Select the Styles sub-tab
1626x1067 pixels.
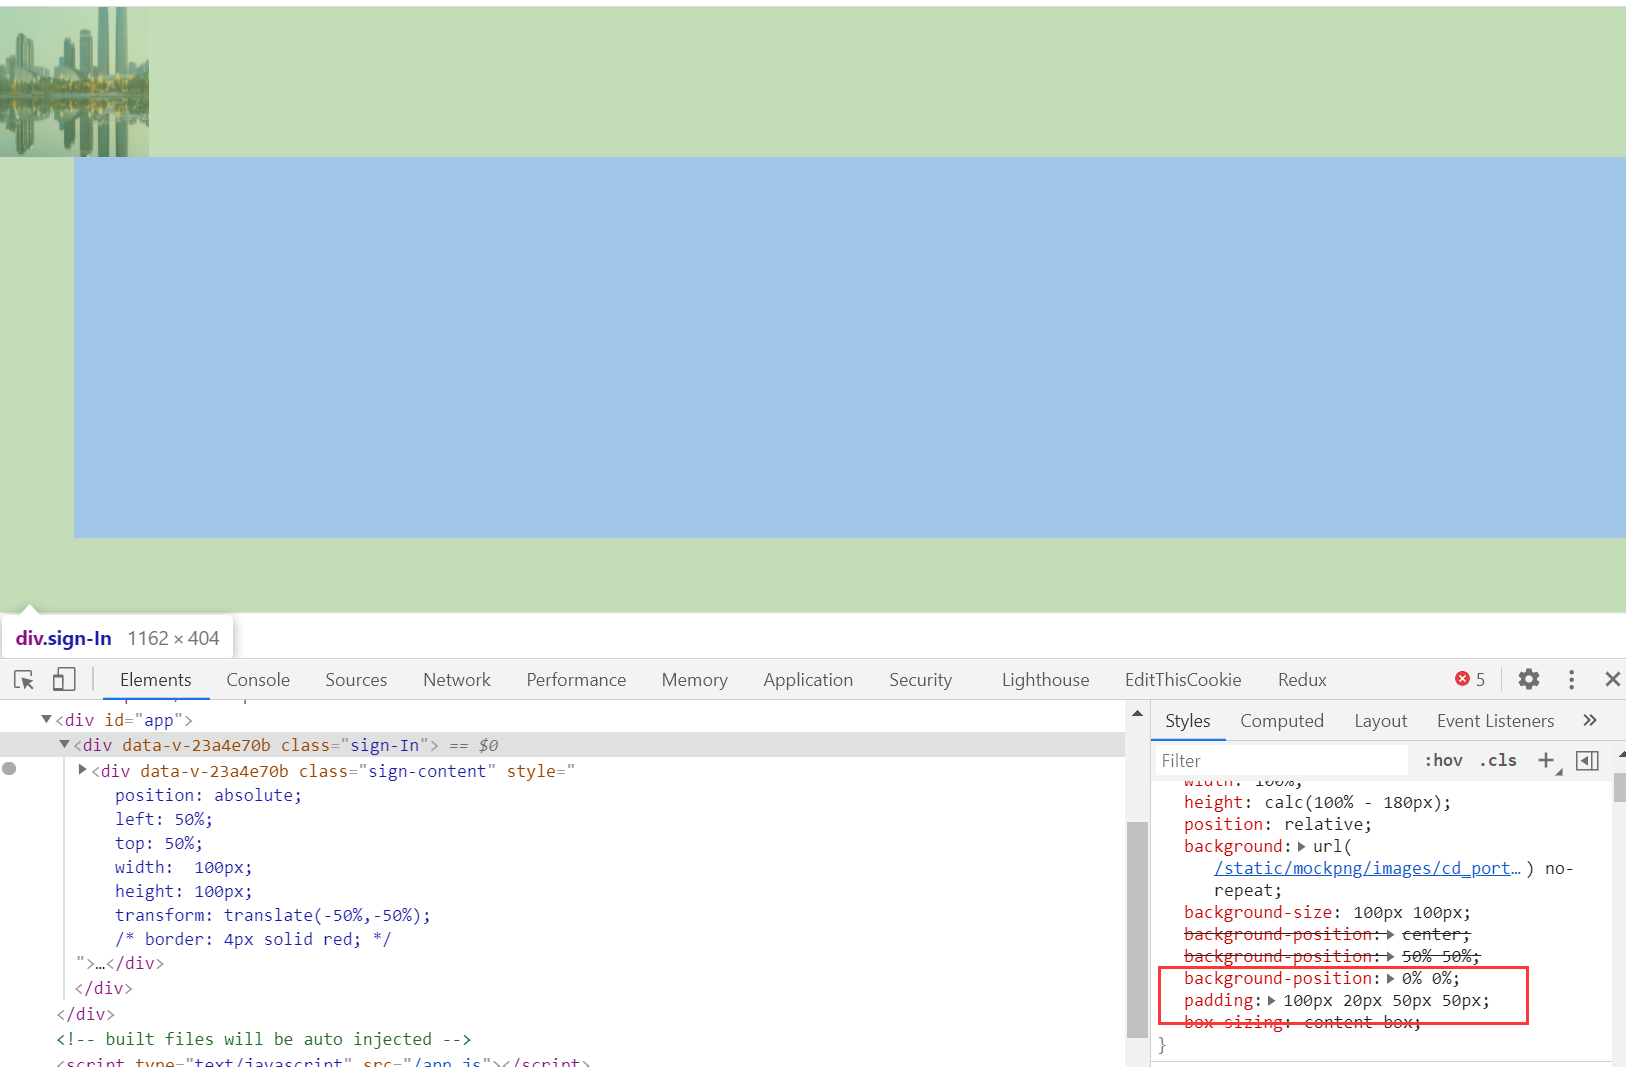coord(1188,721)
